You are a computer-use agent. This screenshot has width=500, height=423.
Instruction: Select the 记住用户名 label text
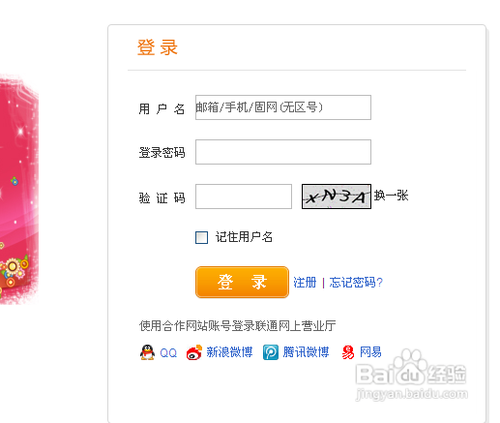tap(244, 237)
